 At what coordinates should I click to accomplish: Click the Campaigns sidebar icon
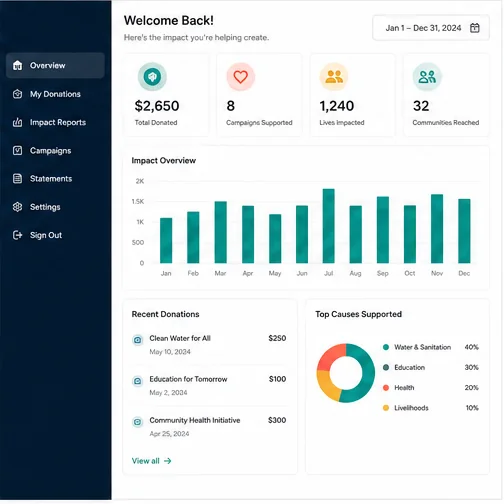click(17, 151)
